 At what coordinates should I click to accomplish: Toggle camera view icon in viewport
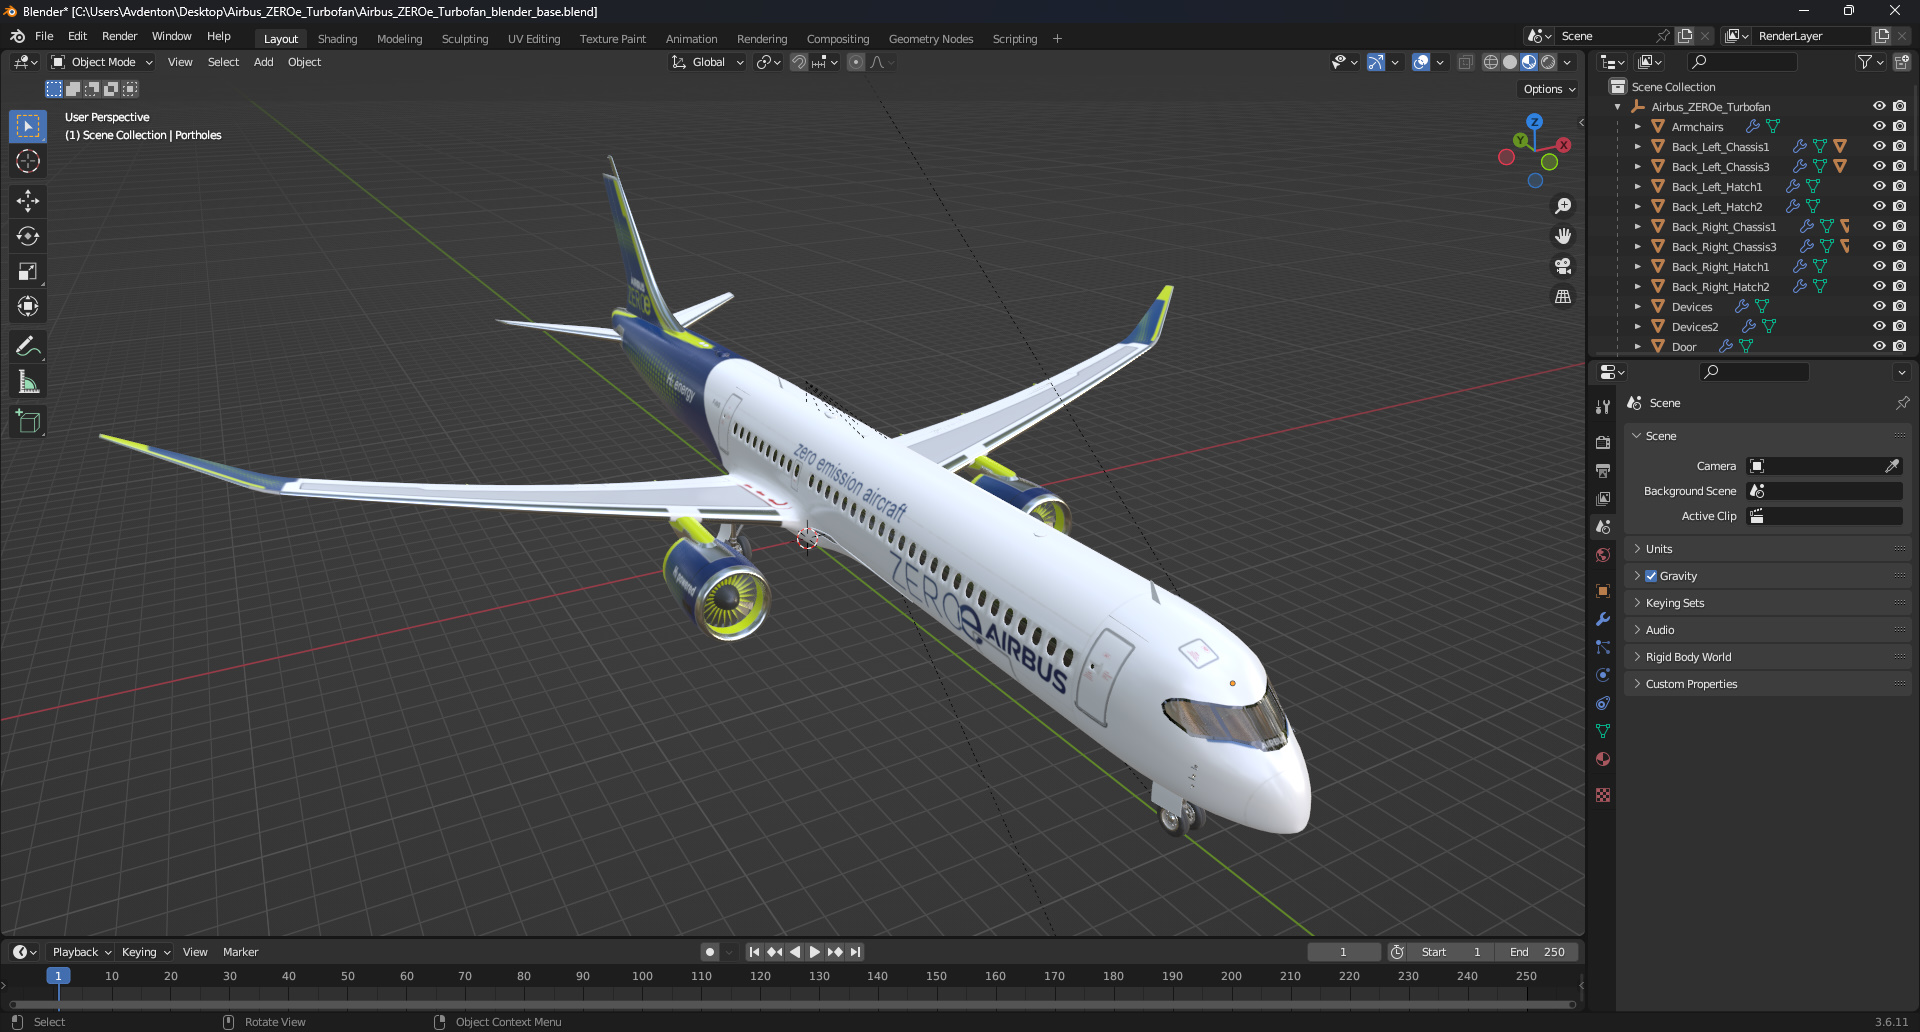pyautogui.click(x=1563, y=266)
